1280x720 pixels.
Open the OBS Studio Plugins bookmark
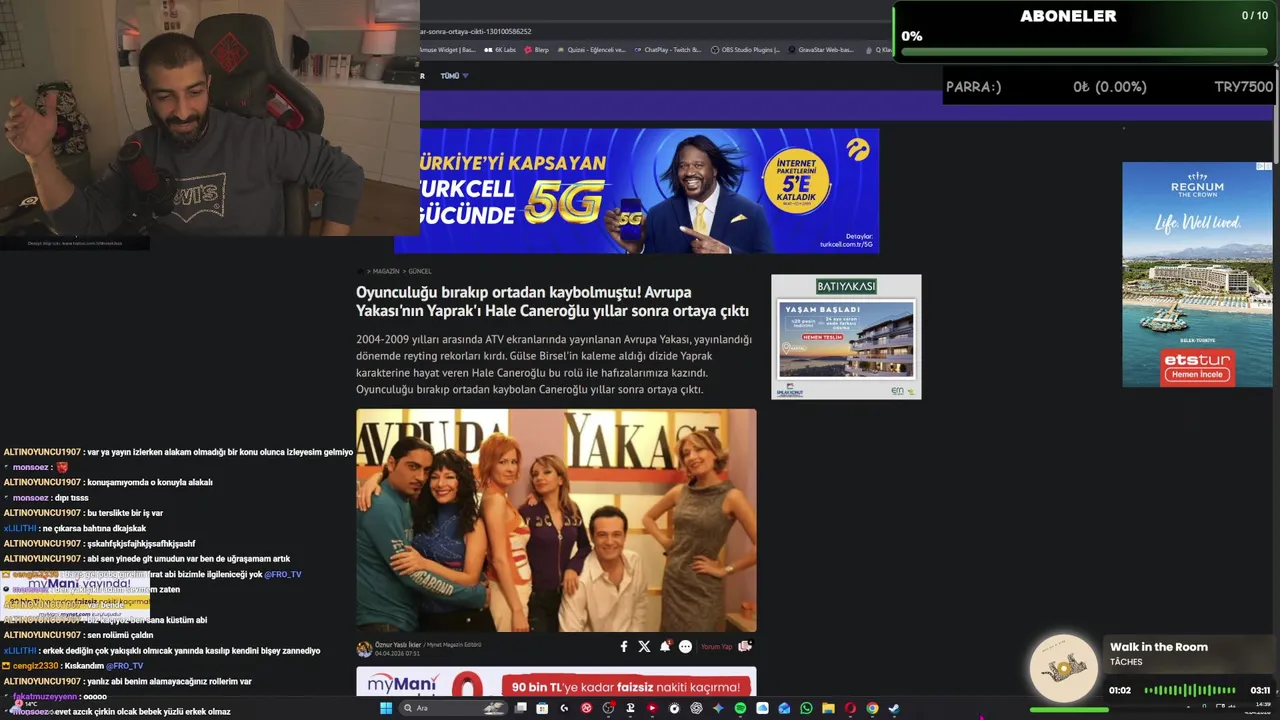pos(745,49)
